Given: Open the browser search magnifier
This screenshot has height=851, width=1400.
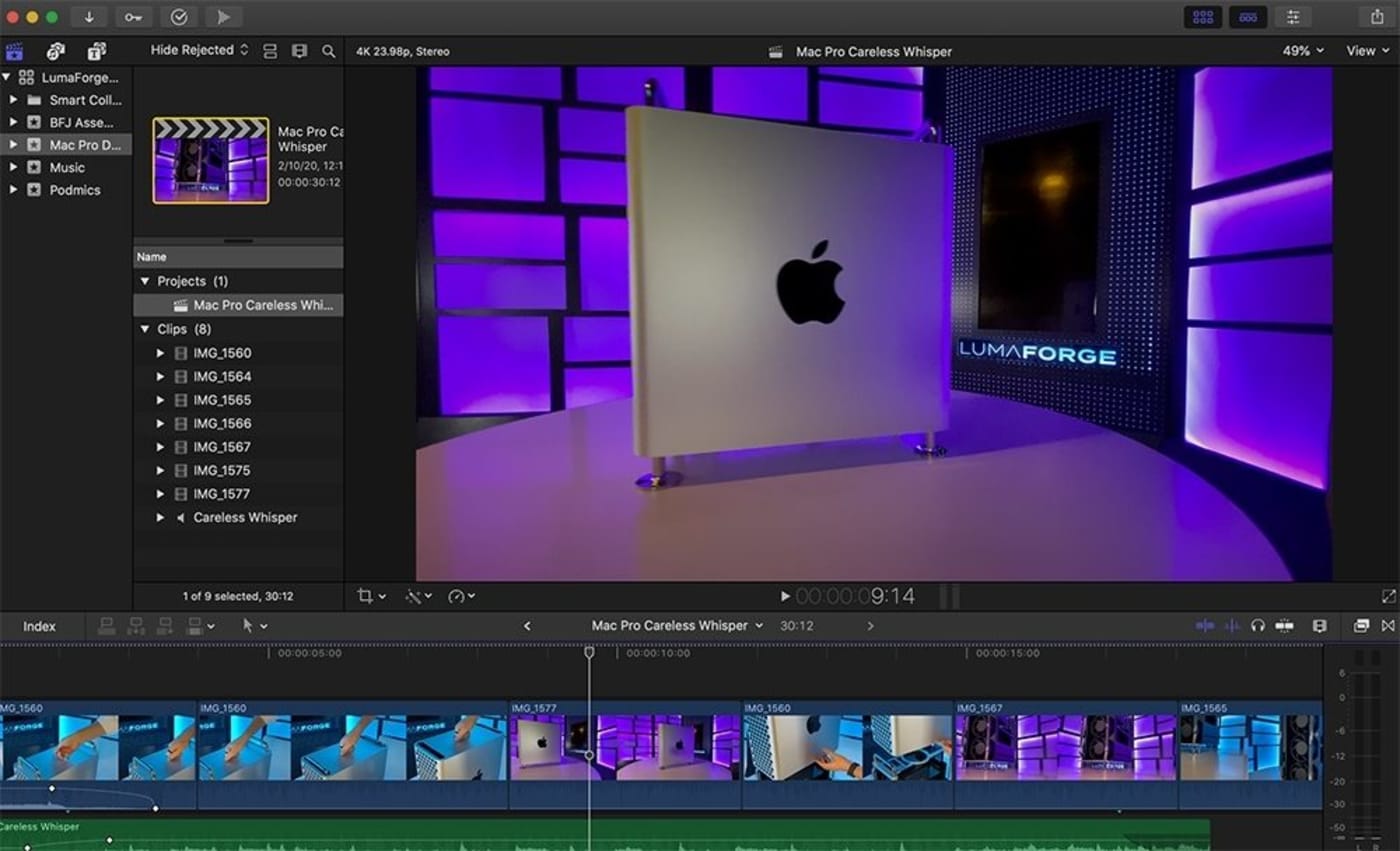Looking at the screenshot, I should tap(328, 51).
